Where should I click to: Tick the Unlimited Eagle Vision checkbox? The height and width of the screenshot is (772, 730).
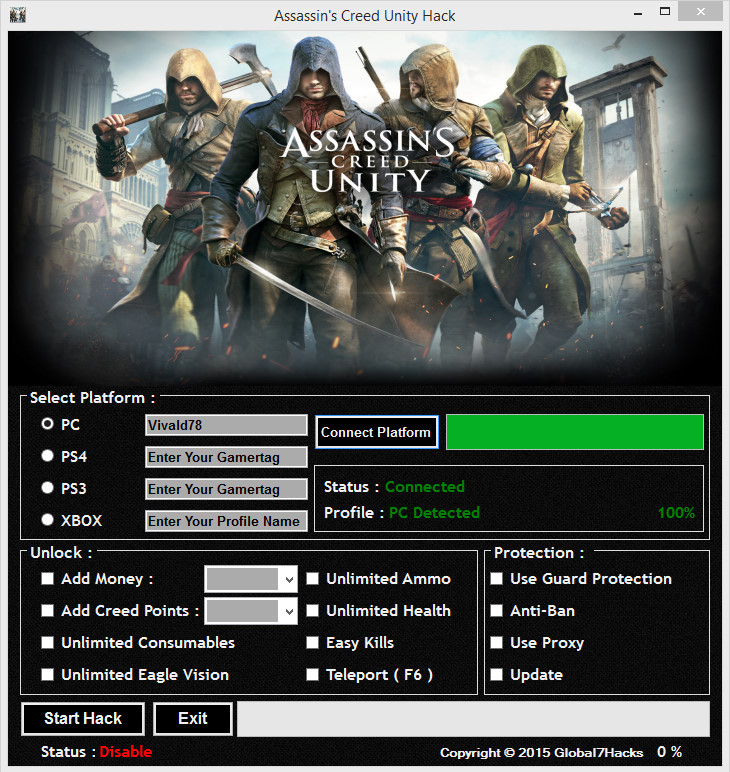pos(47,675)
